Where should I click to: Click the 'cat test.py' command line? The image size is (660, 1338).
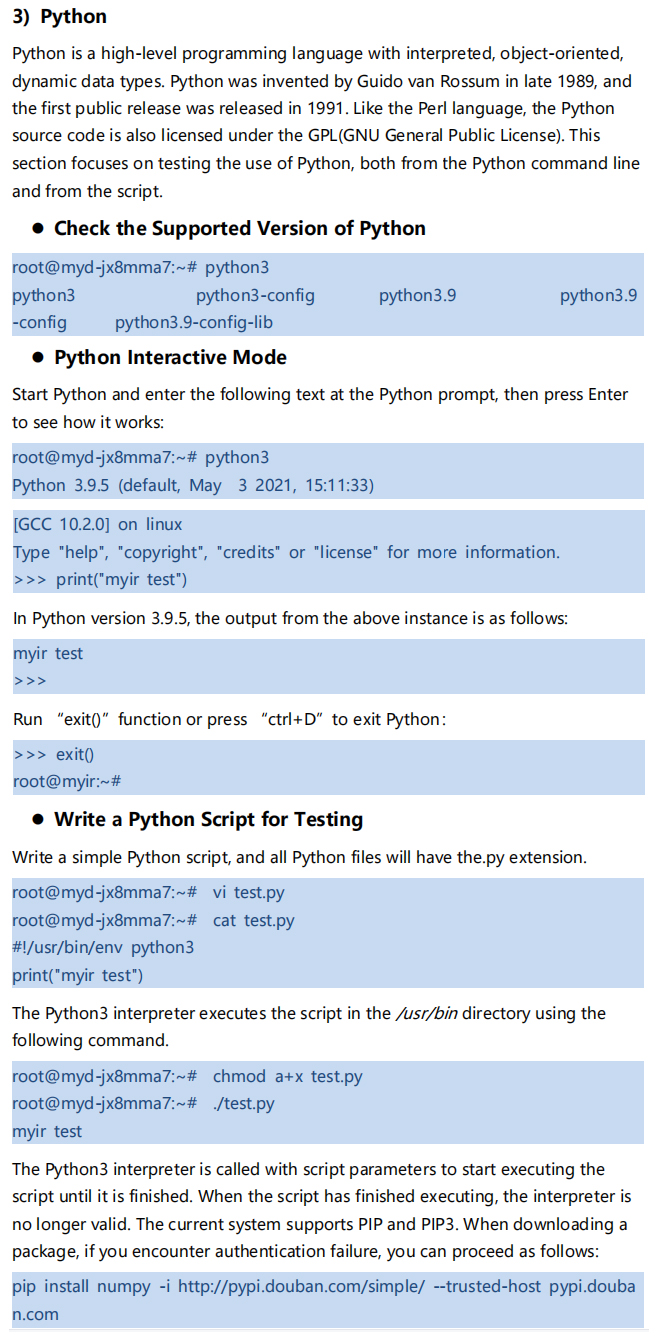pyautogui.click(x=153, y=920)
